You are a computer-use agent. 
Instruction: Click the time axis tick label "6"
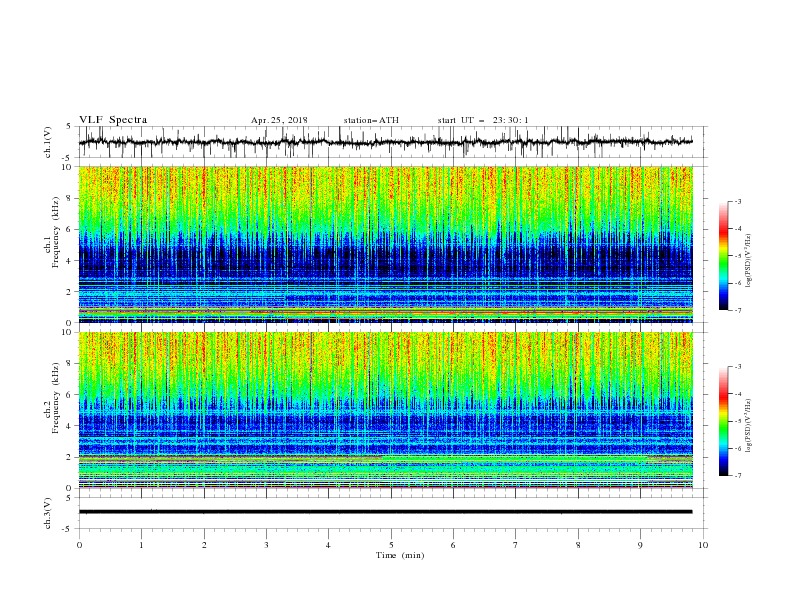pyautogui.click(x=453, y=545)
